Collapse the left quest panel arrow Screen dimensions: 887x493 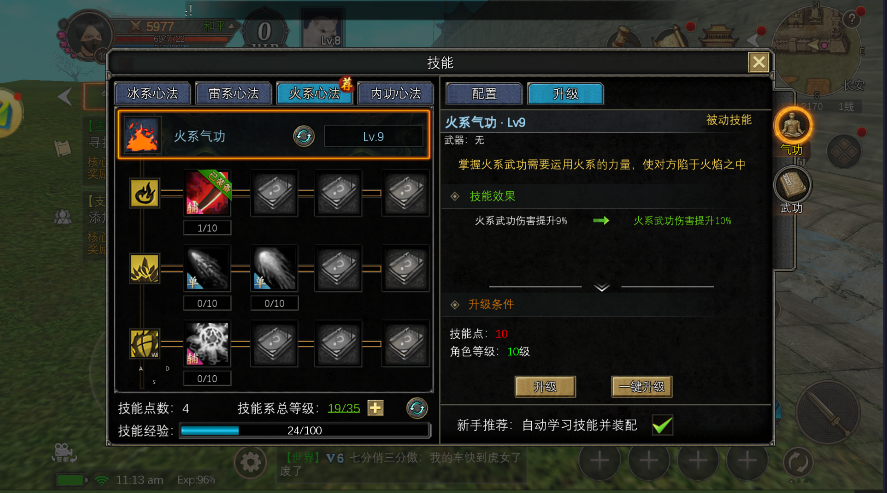pyautogui.click(x=64, y=97)
